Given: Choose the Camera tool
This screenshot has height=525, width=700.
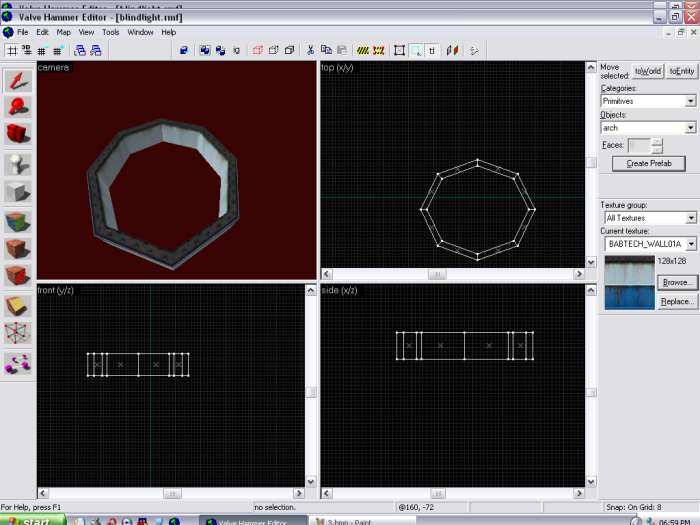Looking at the screenshot, I should pos(18,134).
